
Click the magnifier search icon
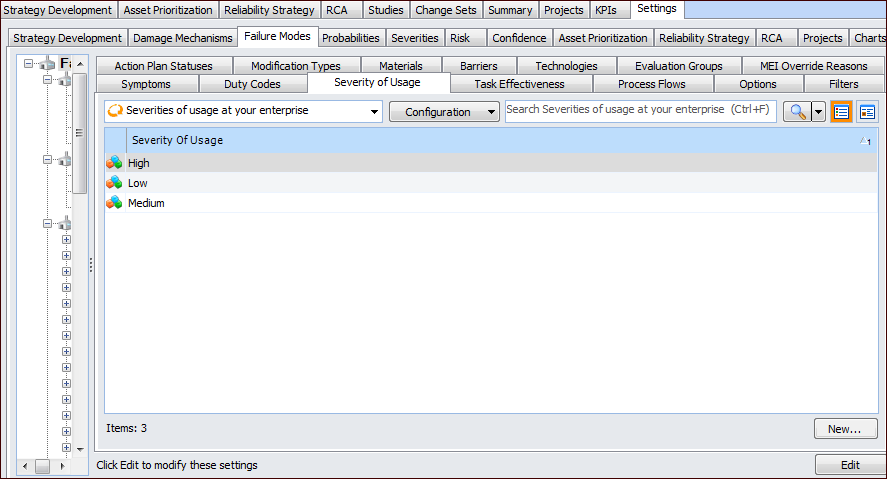tap(798, 112)
